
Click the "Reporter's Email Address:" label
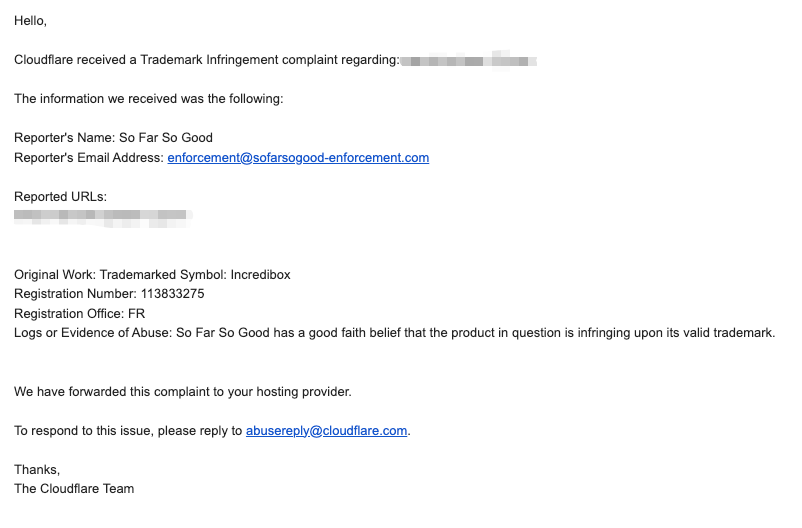coord(89,158)
